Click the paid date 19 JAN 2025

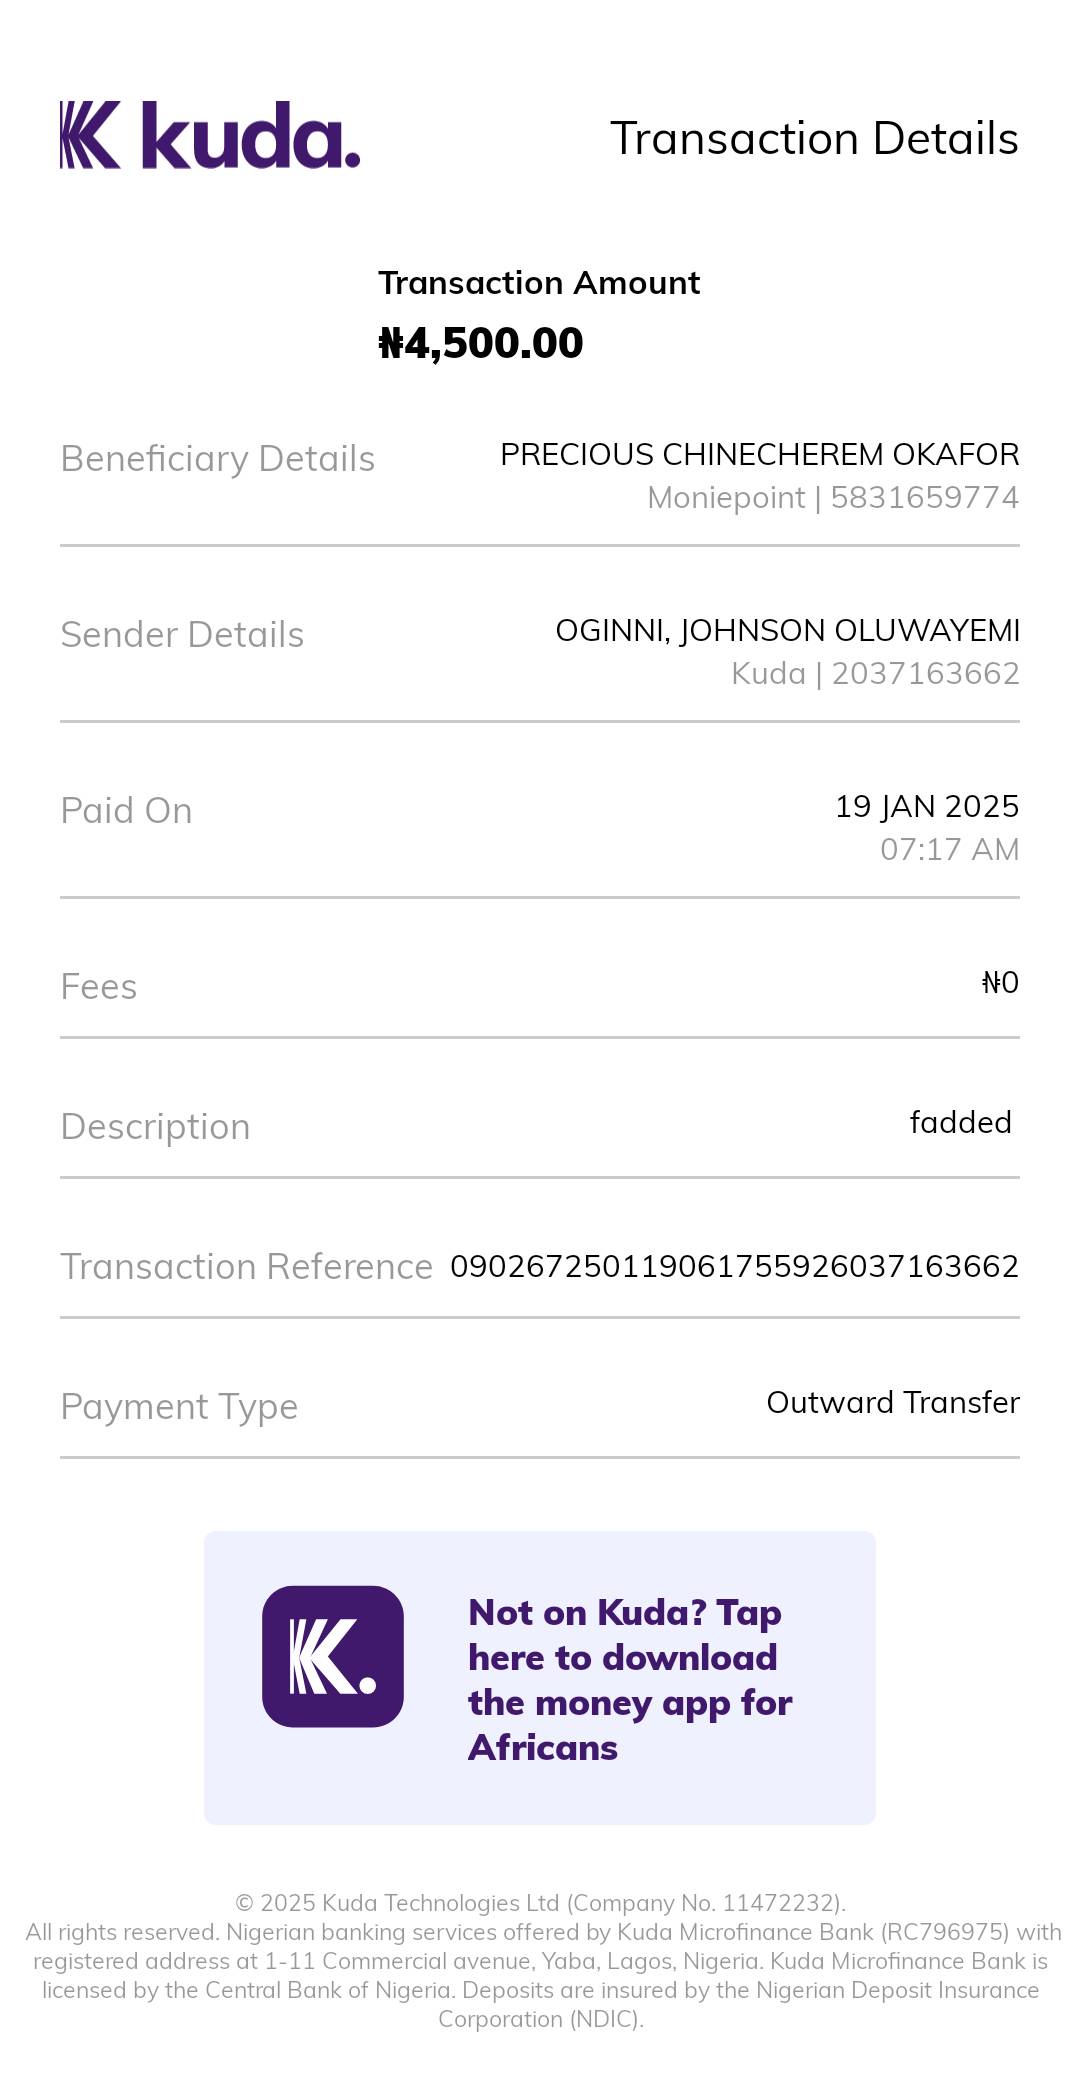[x=927, y=807]
